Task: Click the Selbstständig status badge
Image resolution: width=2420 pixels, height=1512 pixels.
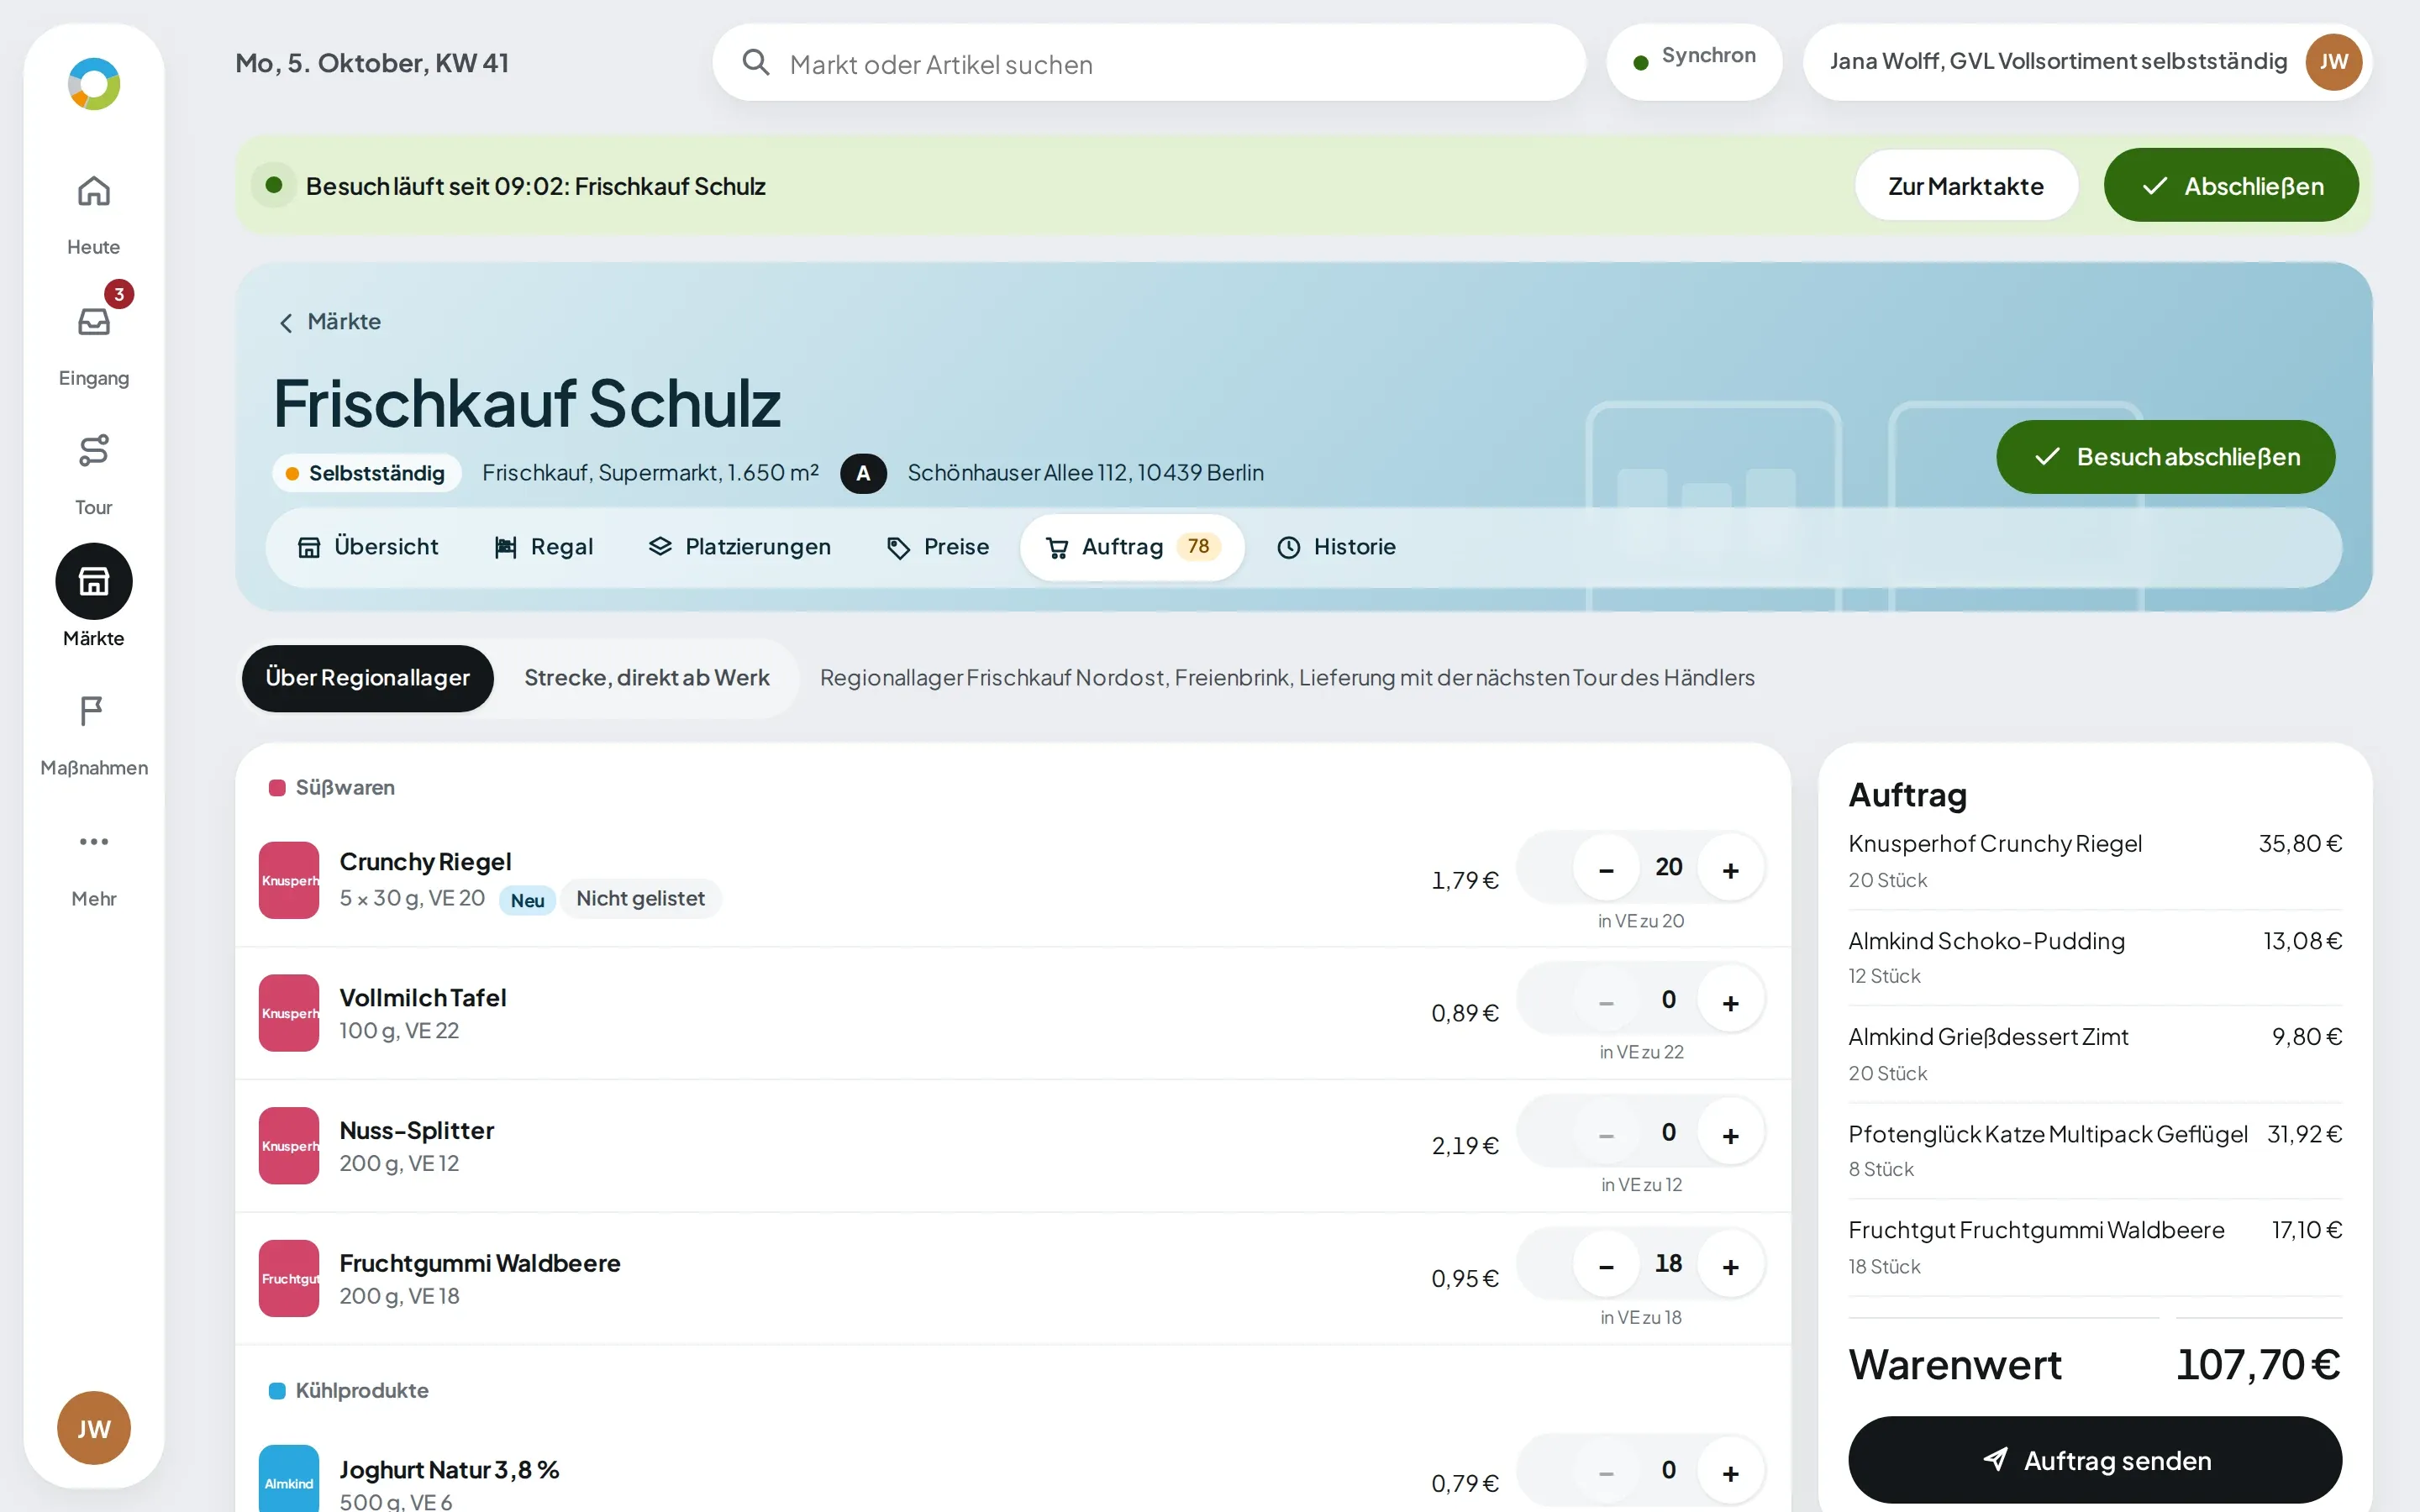Action: click(x=366, y=473)
